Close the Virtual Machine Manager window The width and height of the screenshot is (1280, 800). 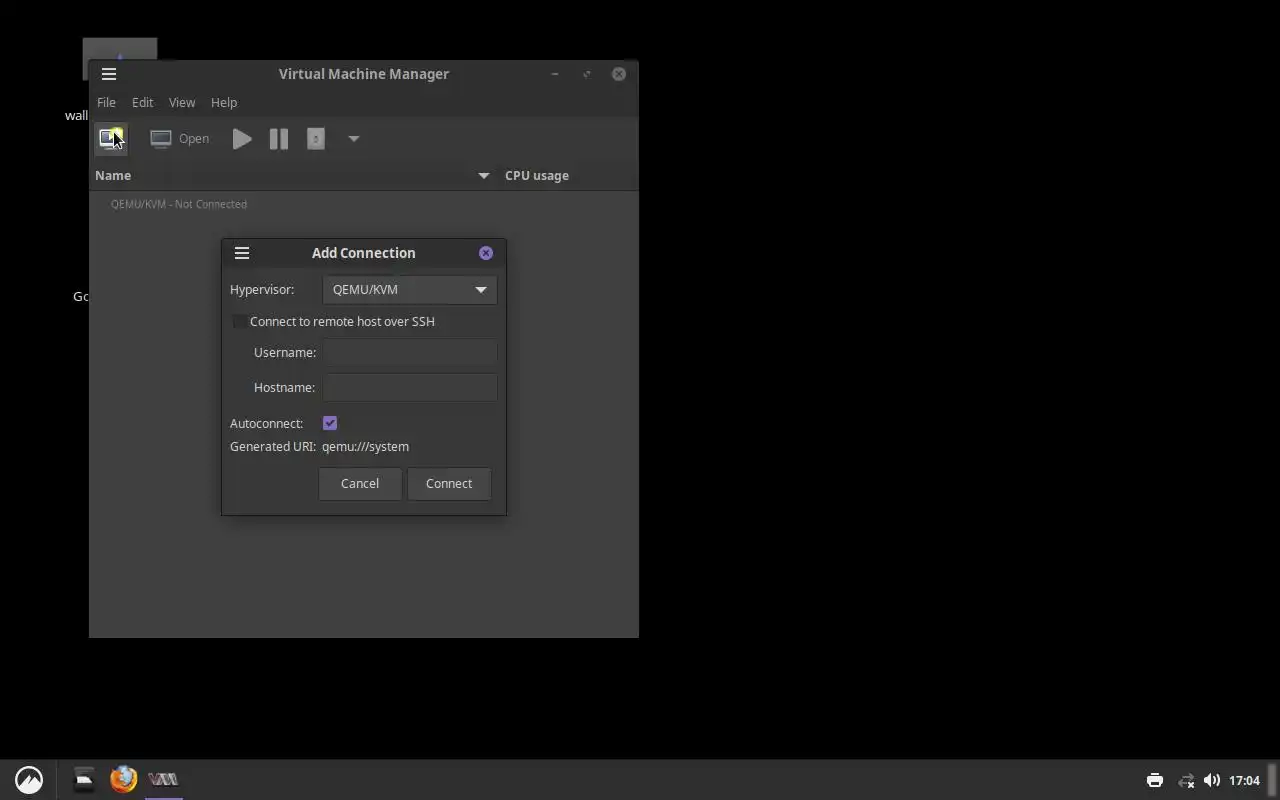619,74
